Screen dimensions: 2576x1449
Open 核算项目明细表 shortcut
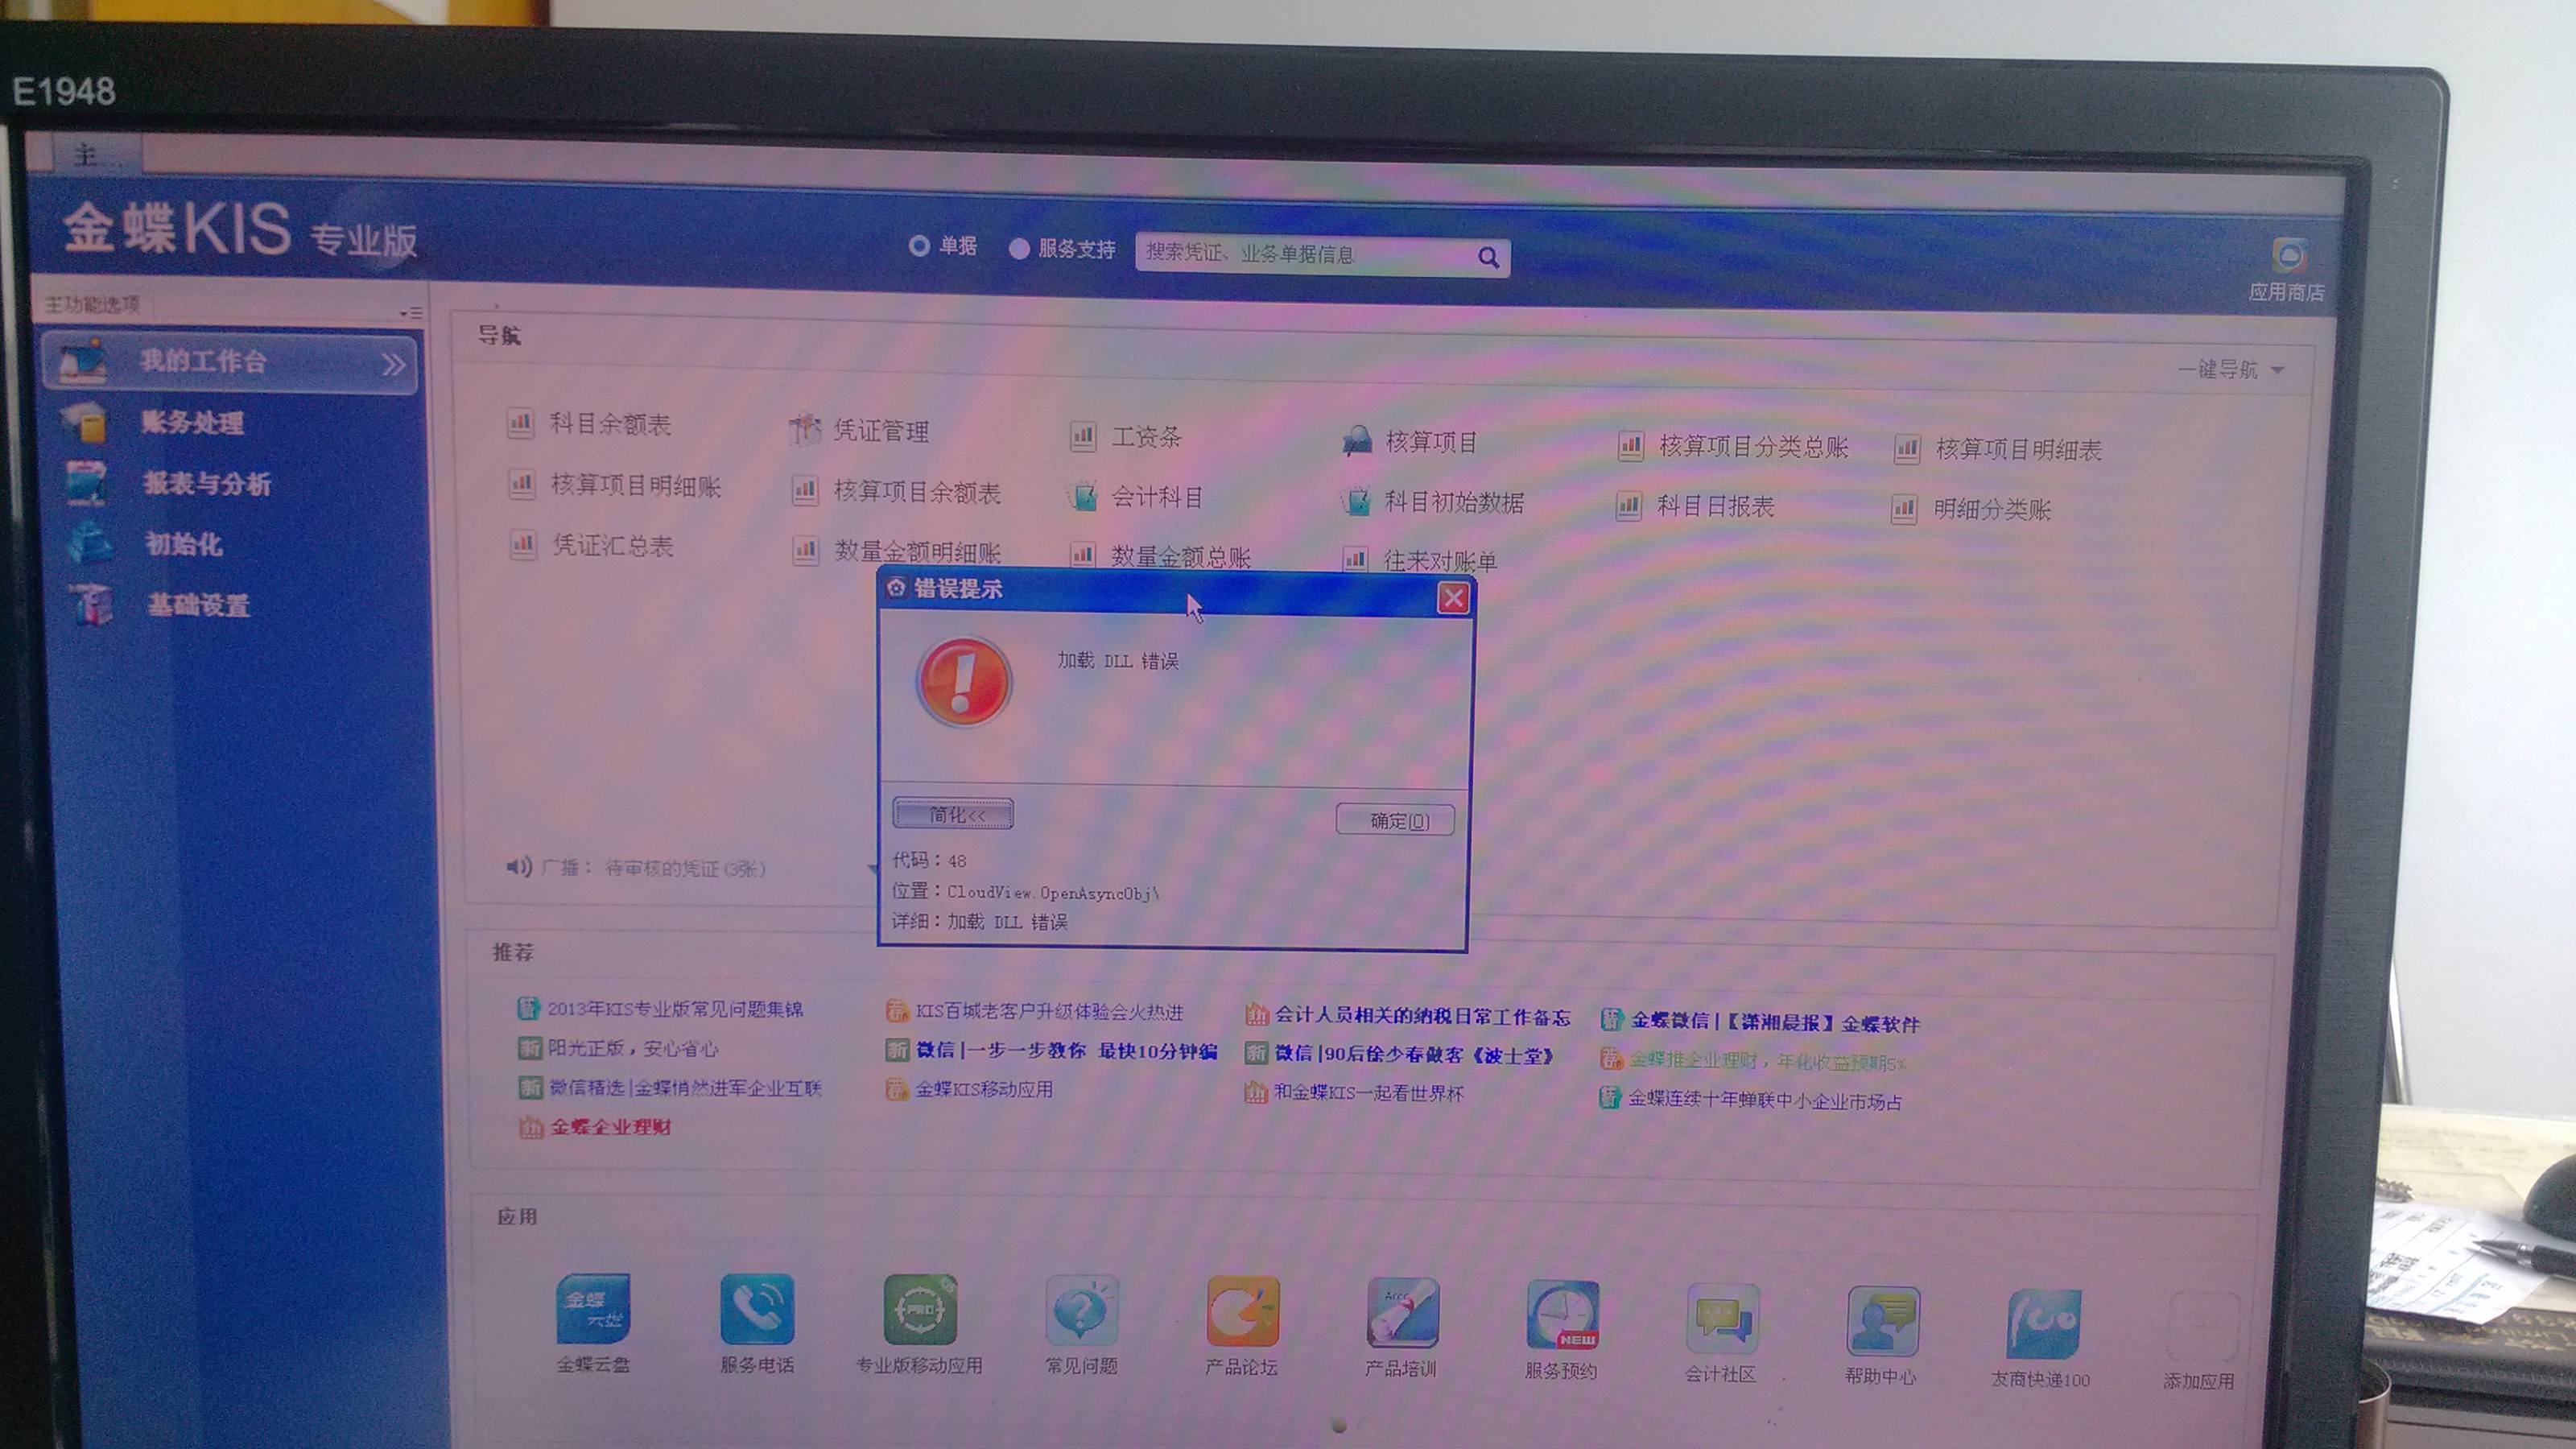point(1998,450)
